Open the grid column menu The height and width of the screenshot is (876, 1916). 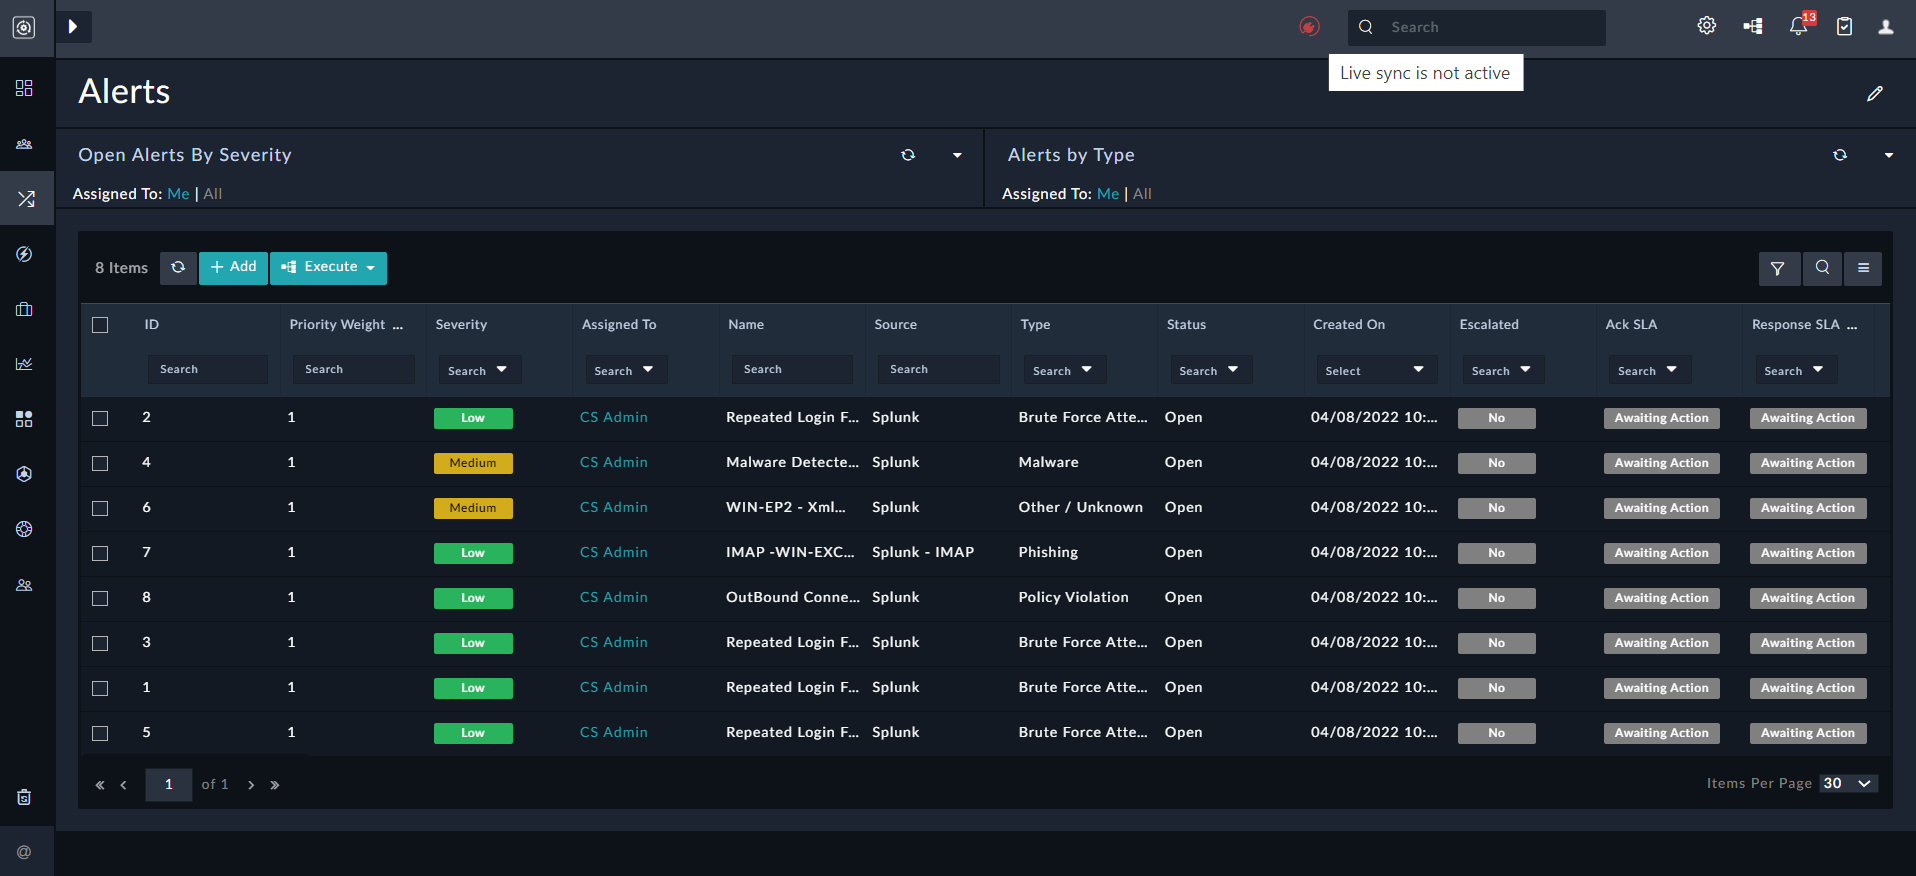[1863, 268]
